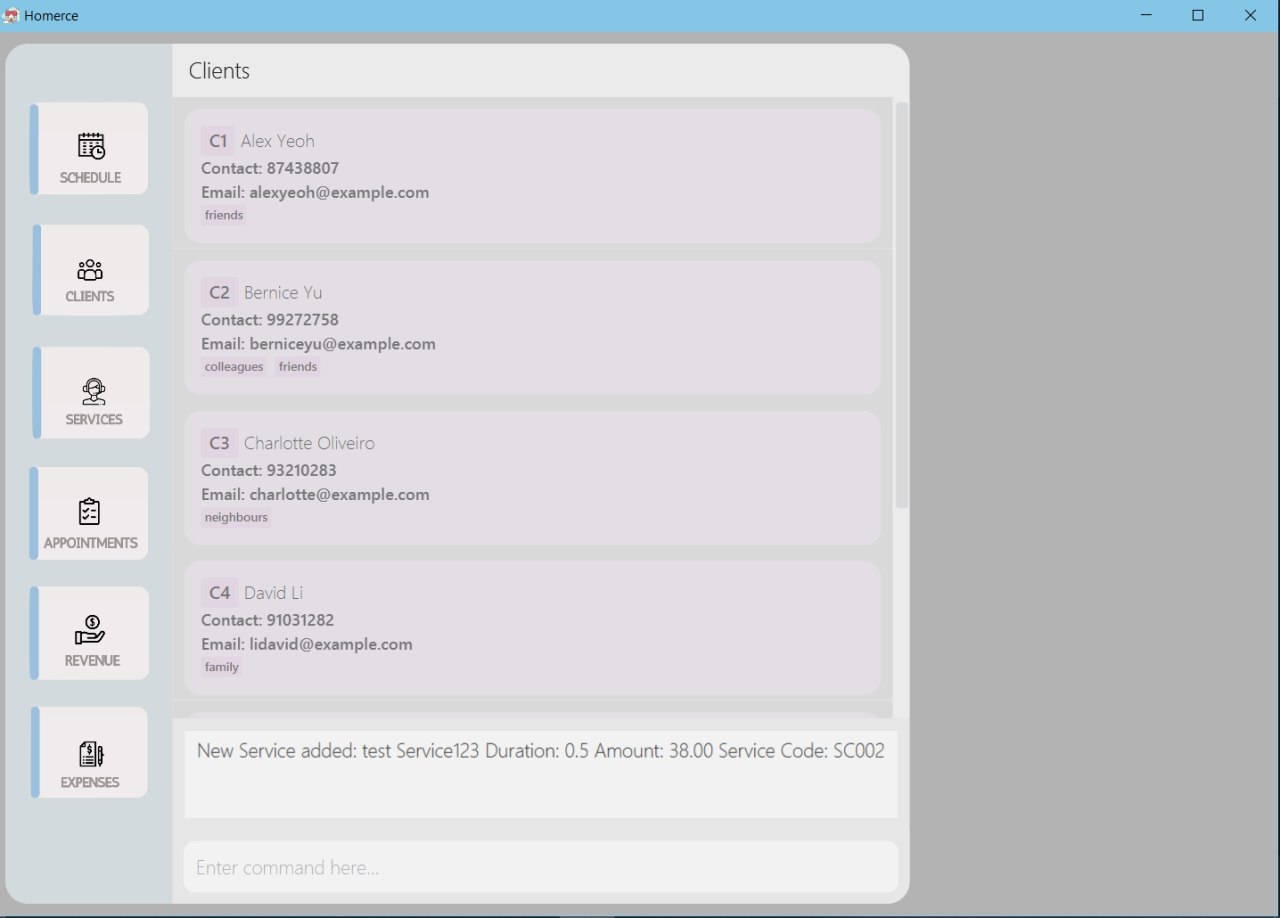Open the Revenue hand-with-coin icon
The height and width of the screenshot is (918, 1280).
[91, 631]
